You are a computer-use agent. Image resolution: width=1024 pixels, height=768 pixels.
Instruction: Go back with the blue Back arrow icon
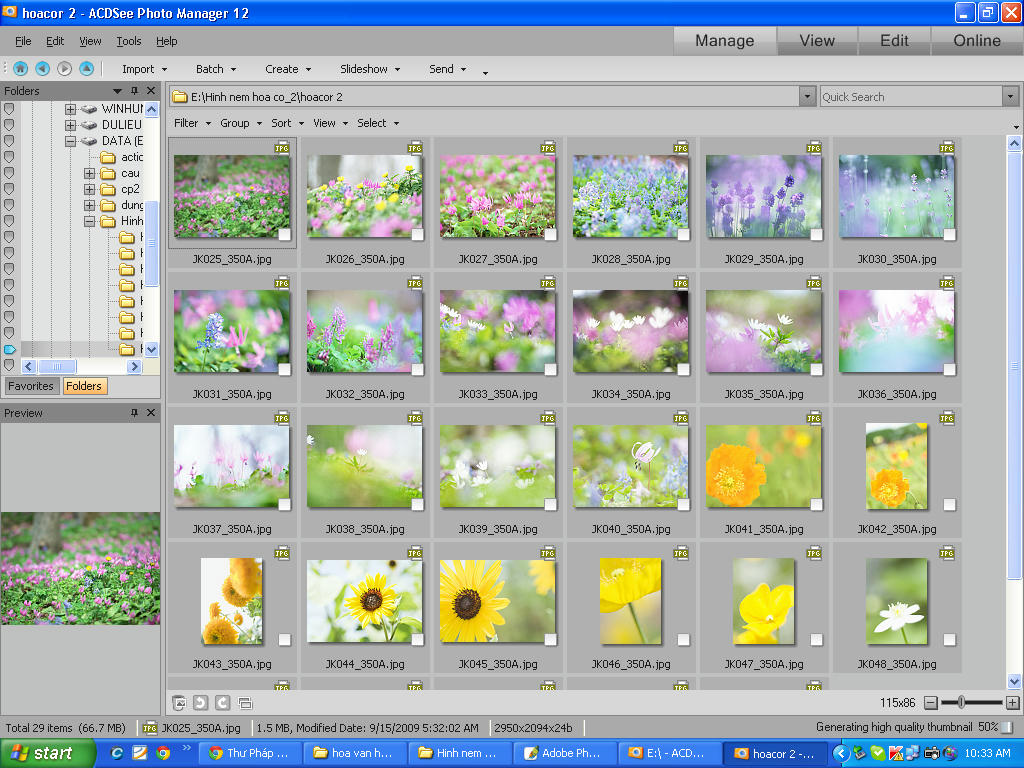pyautogui.click(x=42, y=69)
